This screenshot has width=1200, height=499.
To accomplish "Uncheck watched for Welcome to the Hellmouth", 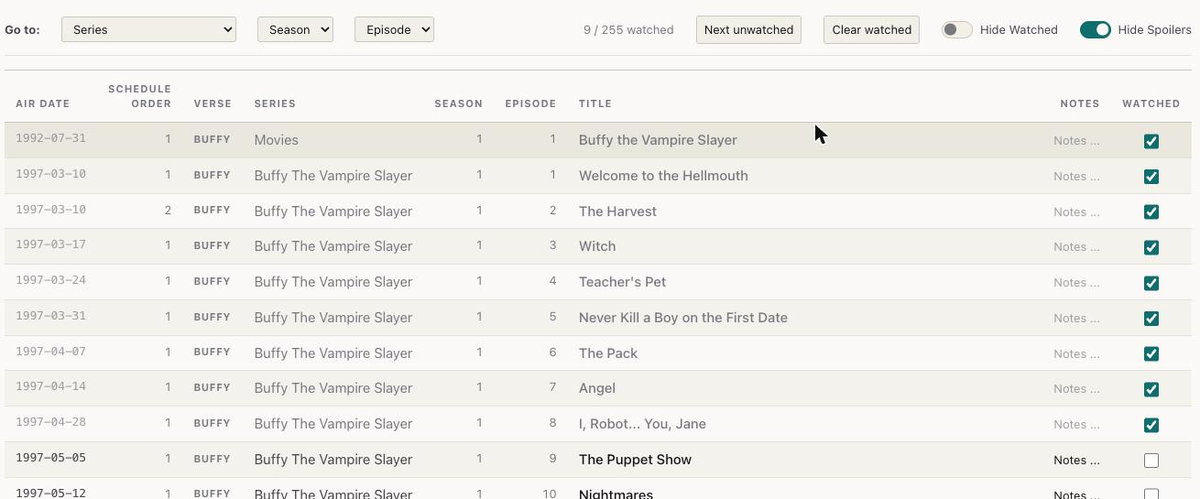I will point(1151,177).
